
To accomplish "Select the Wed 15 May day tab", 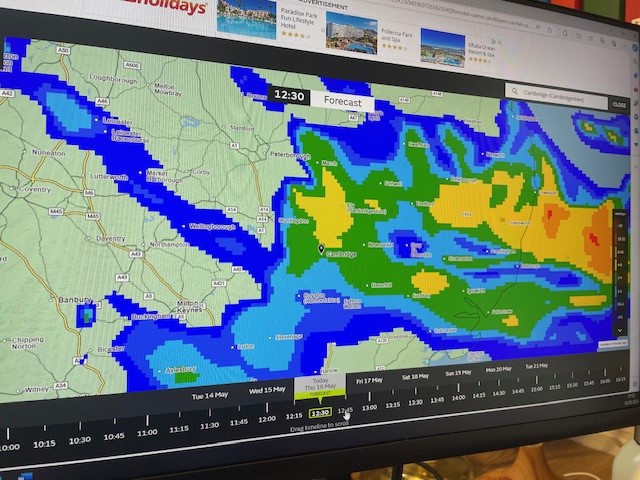I will click(x=267, y=388).
